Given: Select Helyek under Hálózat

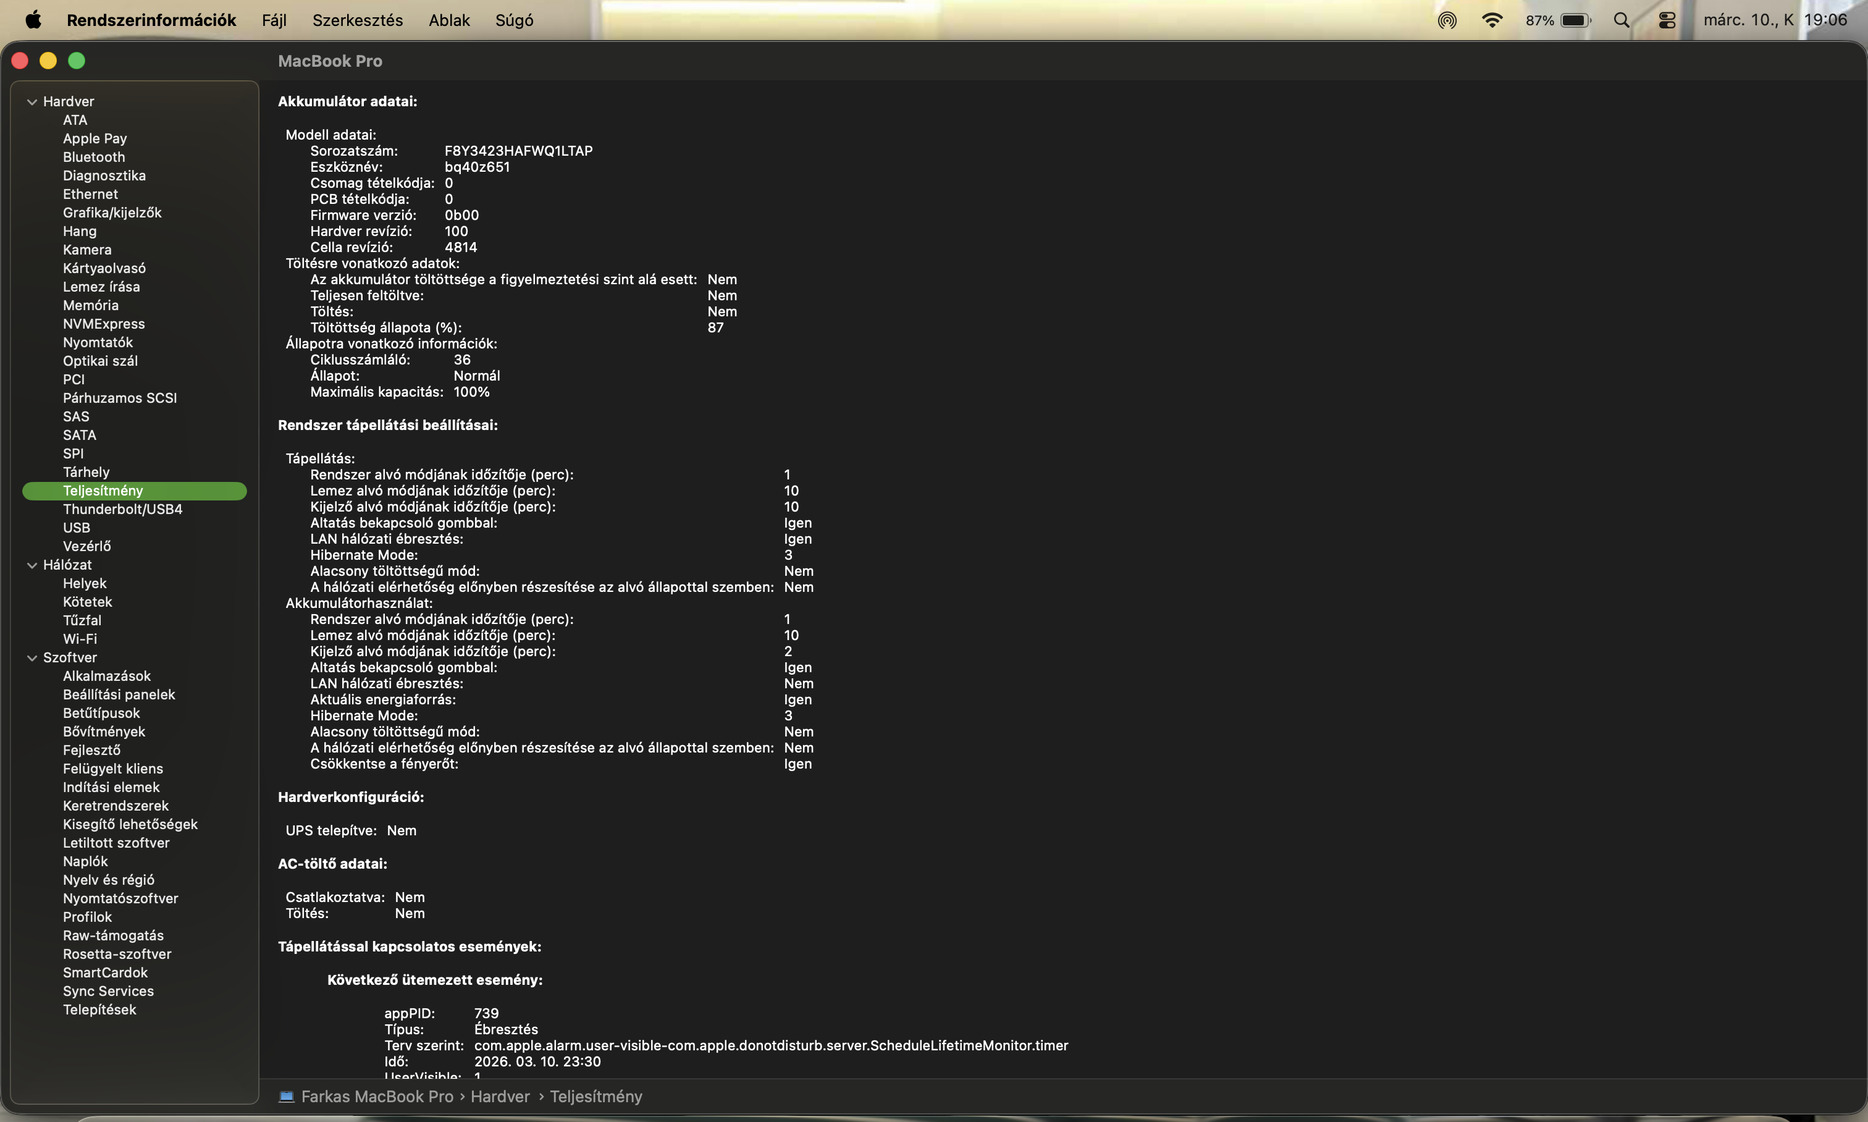Looking at the screenshot, I should pyautogui.click(x=85, y=584).
